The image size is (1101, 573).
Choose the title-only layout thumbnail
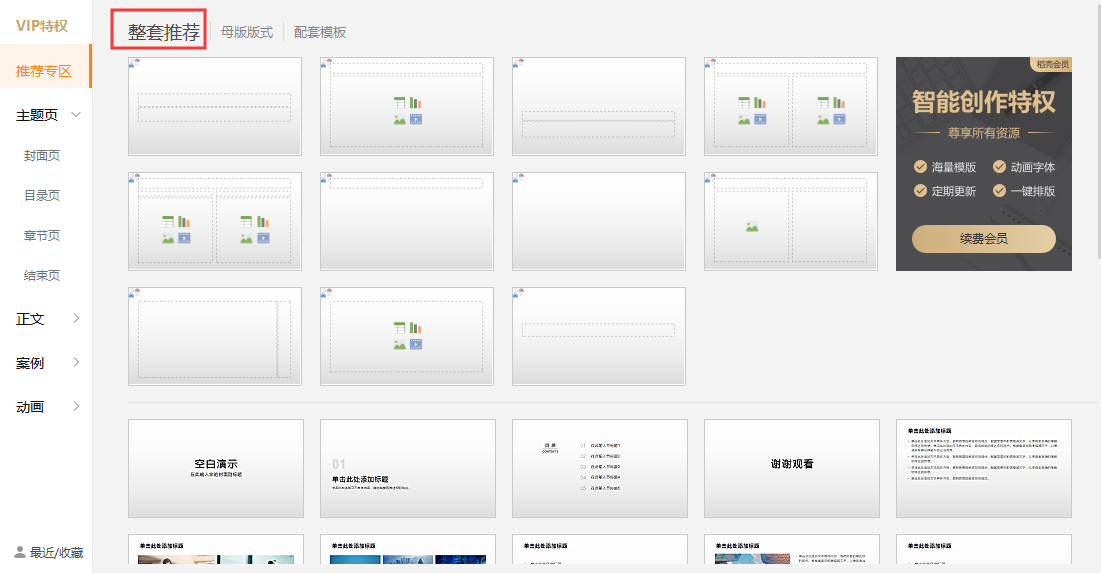(x=407, y=221)
